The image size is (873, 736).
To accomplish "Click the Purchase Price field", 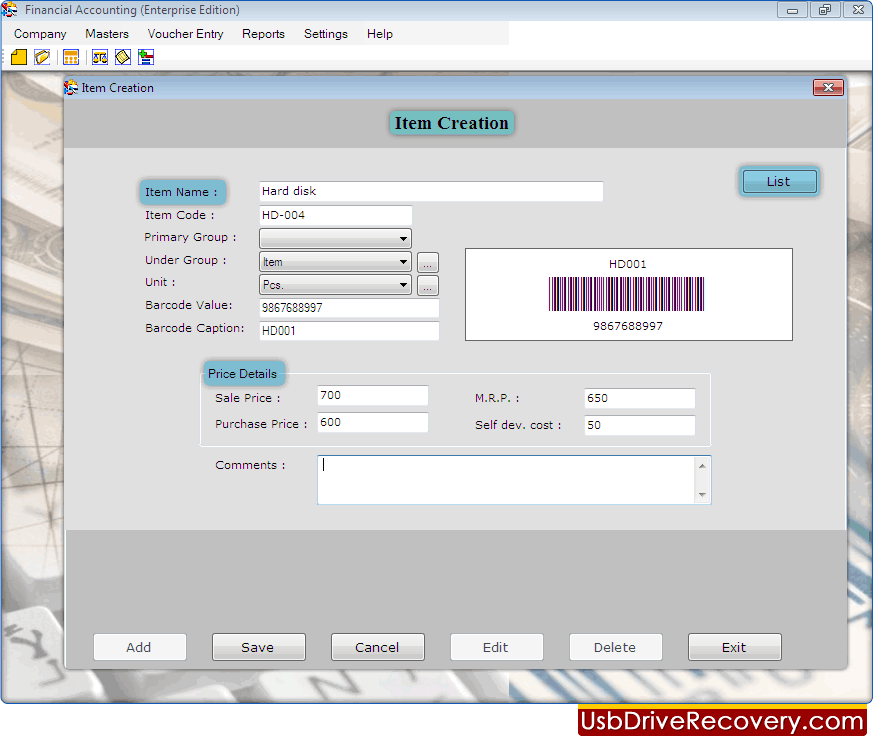I will [x=373, y=423].
